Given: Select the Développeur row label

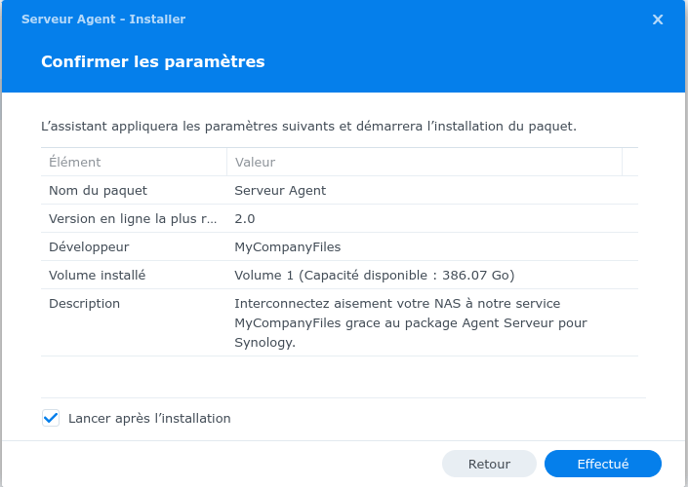Looking at the screenshot, I should coord(89,247).
